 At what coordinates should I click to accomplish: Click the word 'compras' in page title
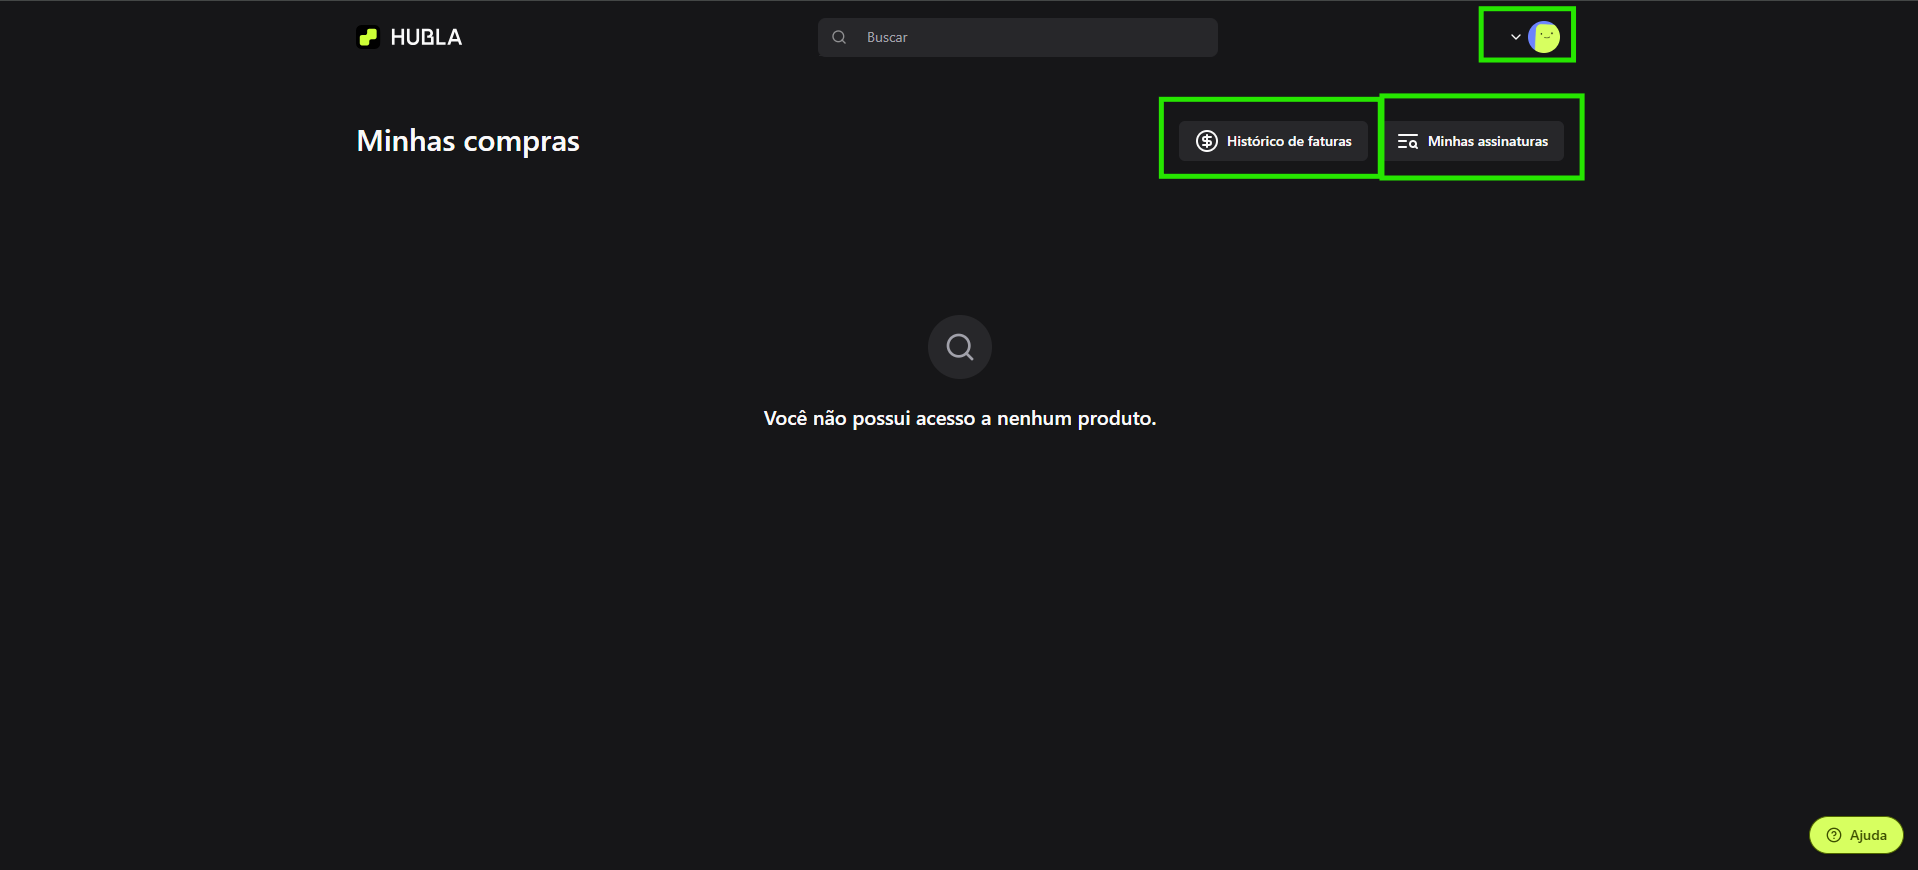coord(521,142)
